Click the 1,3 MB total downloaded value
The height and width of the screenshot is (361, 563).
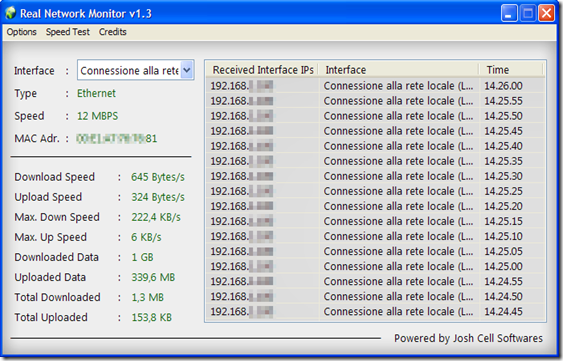[x=148, y=297]
